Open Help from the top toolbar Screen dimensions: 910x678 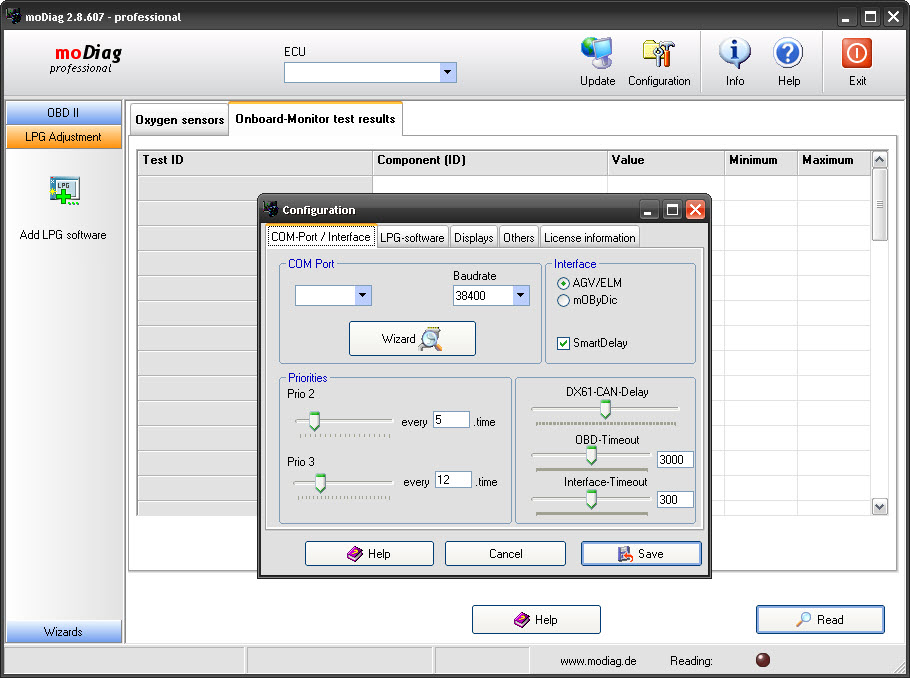click(788, 53)
